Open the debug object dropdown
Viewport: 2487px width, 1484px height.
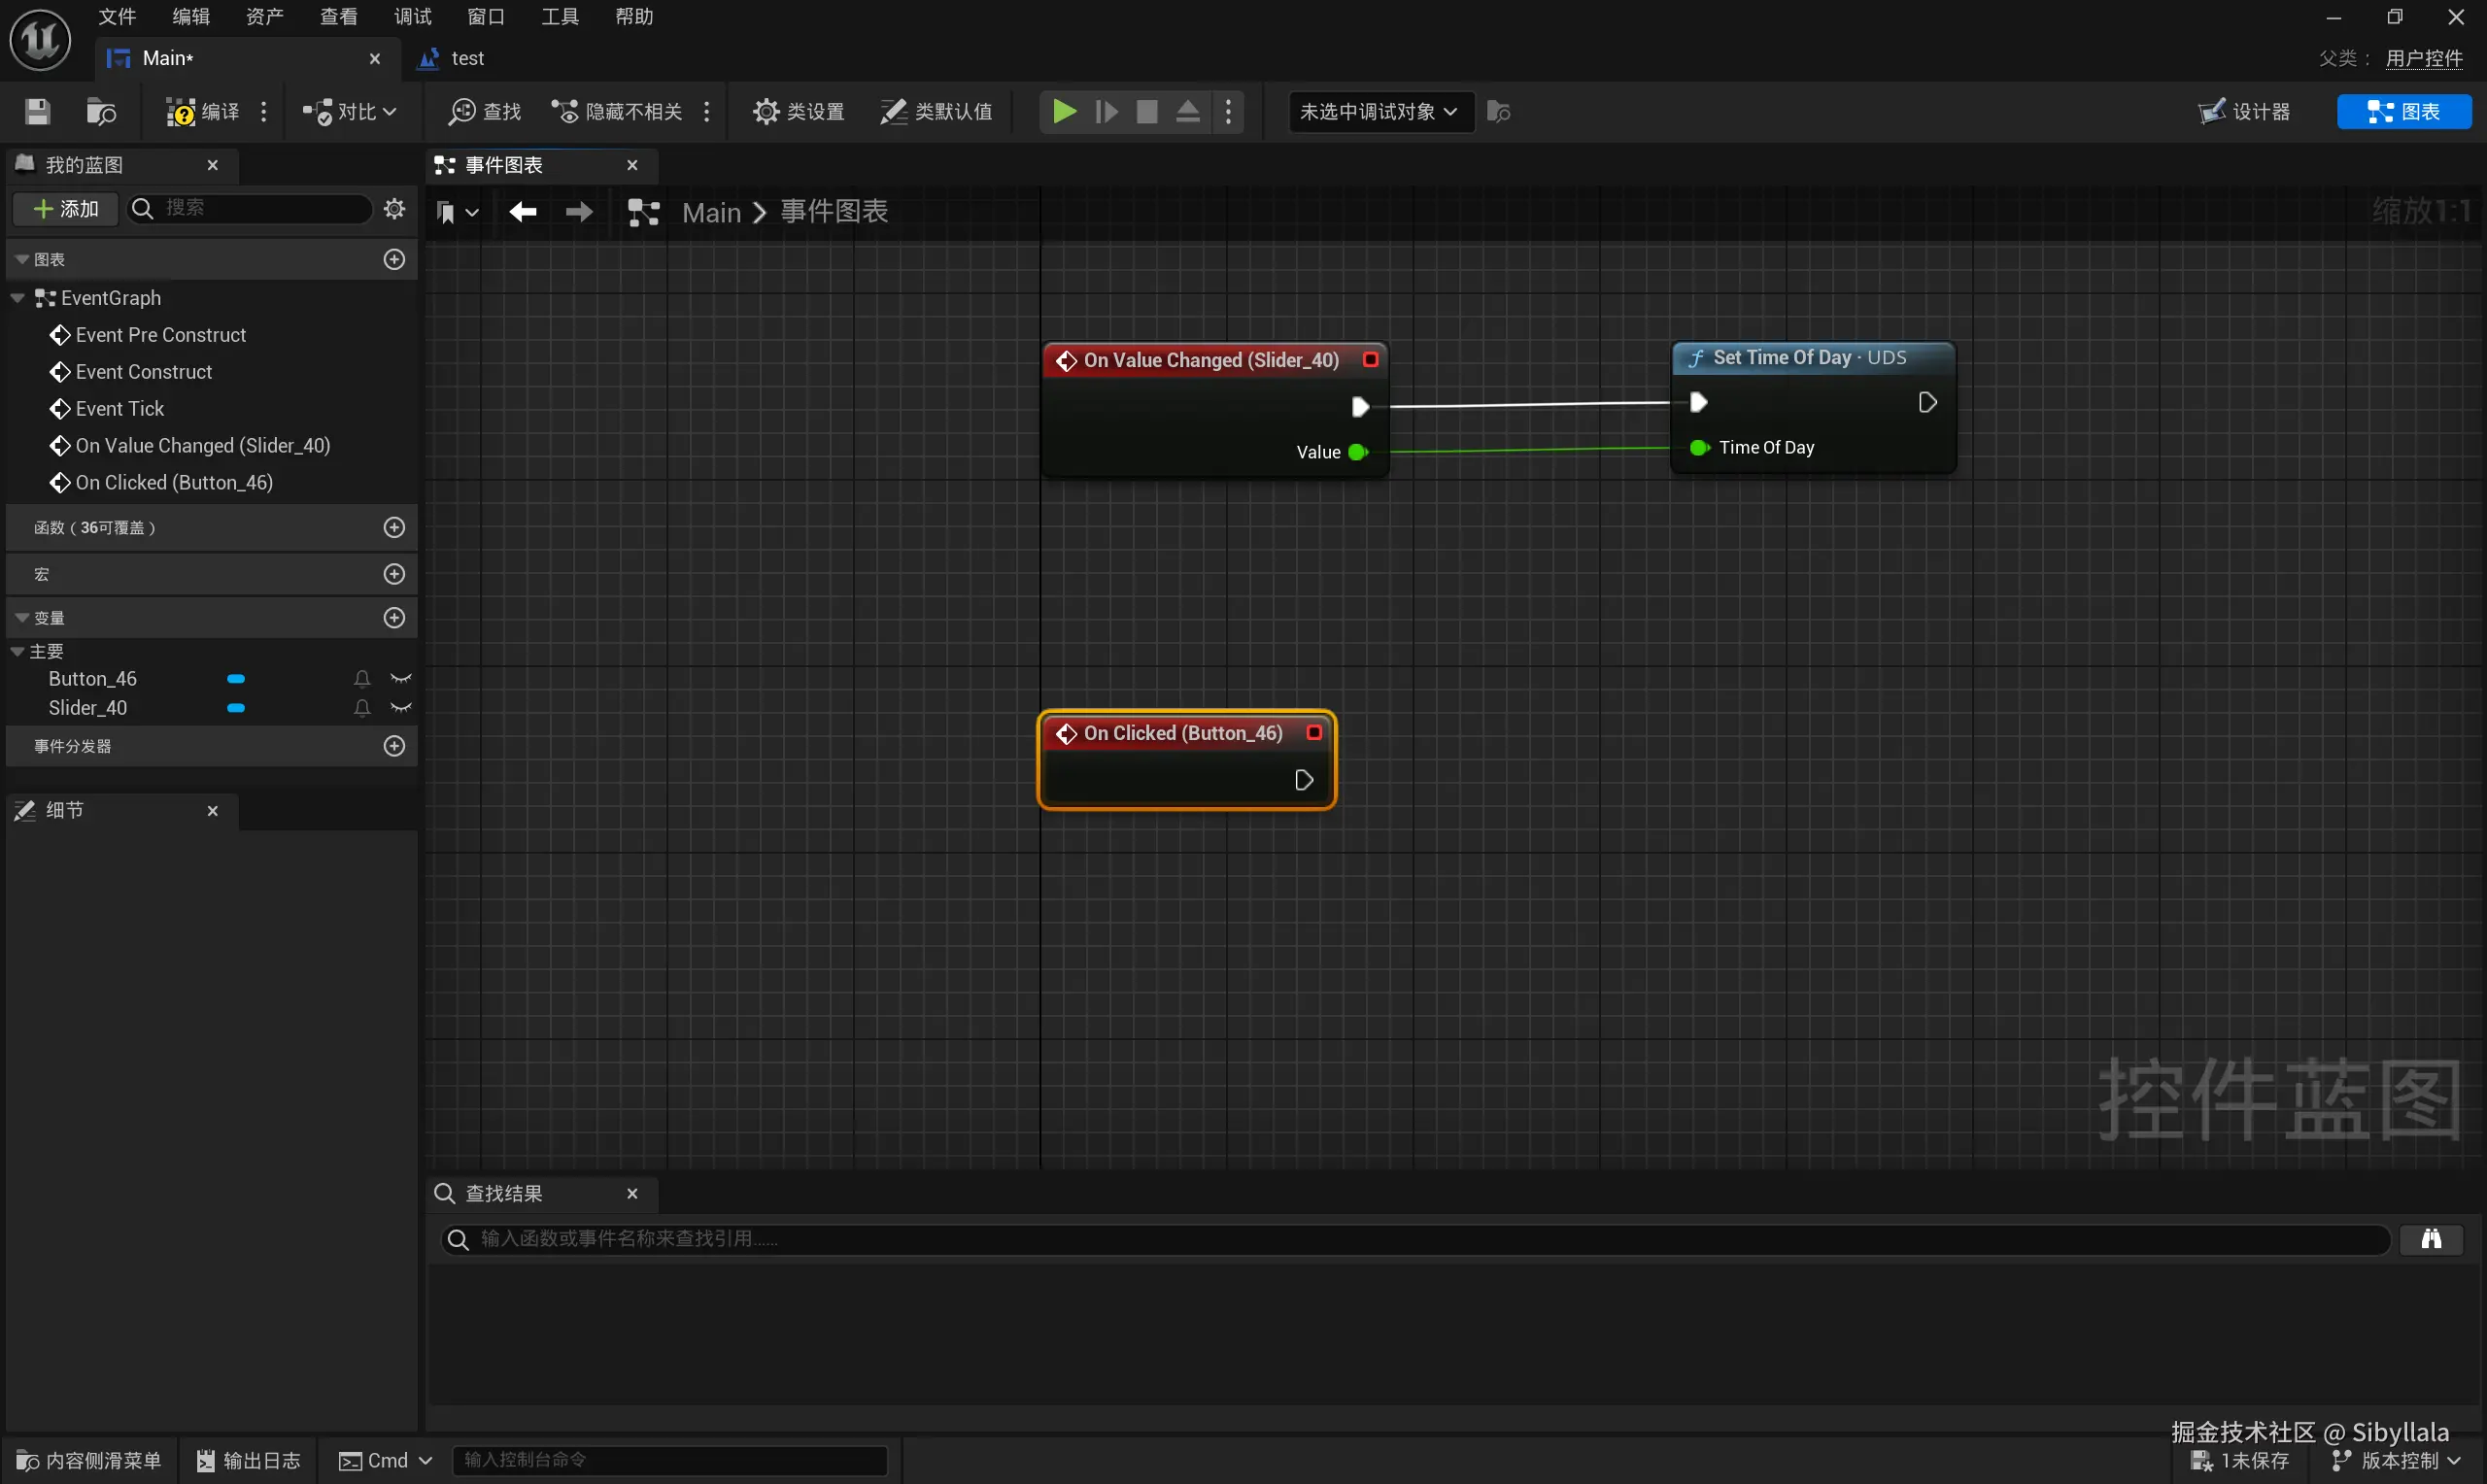[1379, 111]
